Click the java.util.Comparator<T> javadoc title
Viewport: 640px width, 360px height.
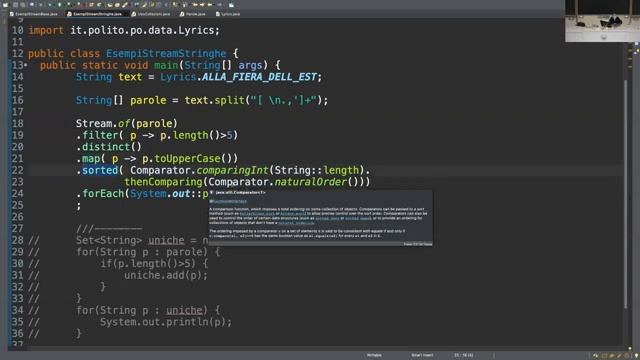[241, 193]
